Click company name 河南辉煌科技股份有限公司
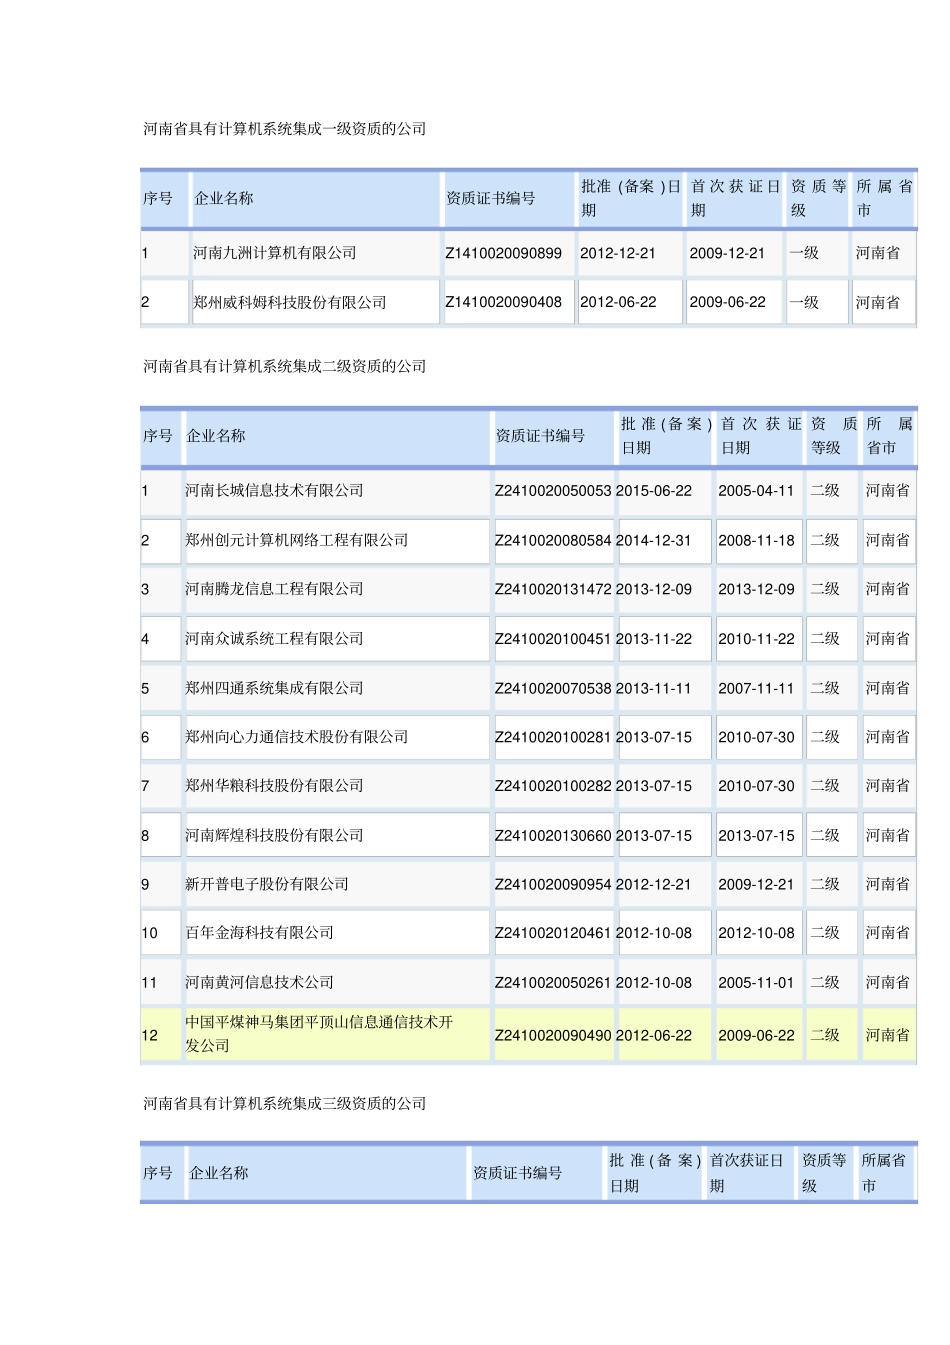Viewport: 950px width, 1345px height. [x=274, y=835]
